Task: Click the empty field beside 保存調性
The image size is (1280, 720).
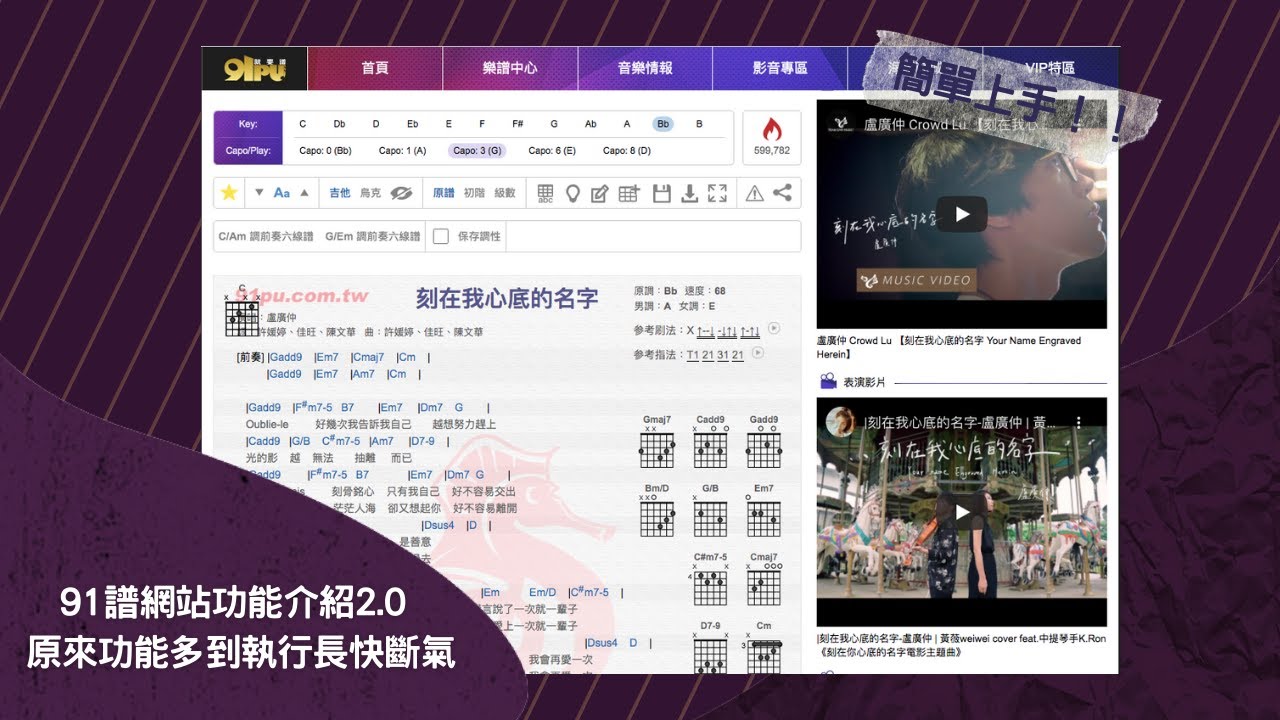Action: click(653, 237)
